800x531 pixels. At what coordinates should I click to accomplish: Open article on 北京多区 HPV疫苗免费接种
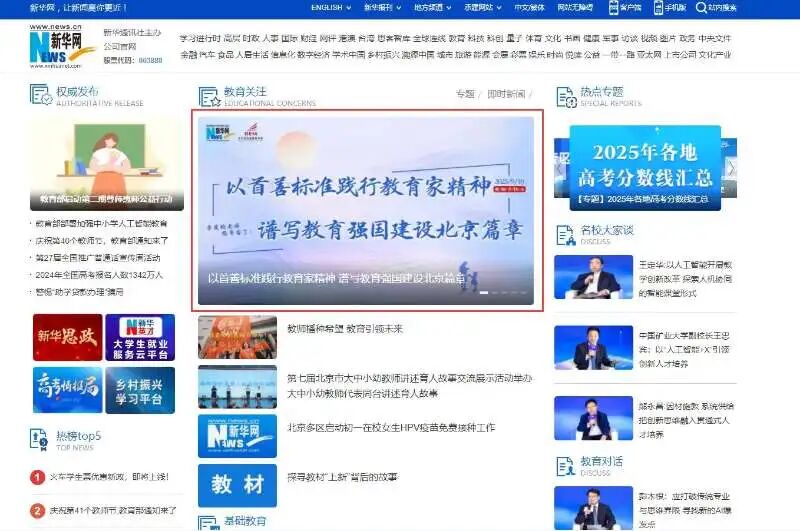[x=391, y=427]
